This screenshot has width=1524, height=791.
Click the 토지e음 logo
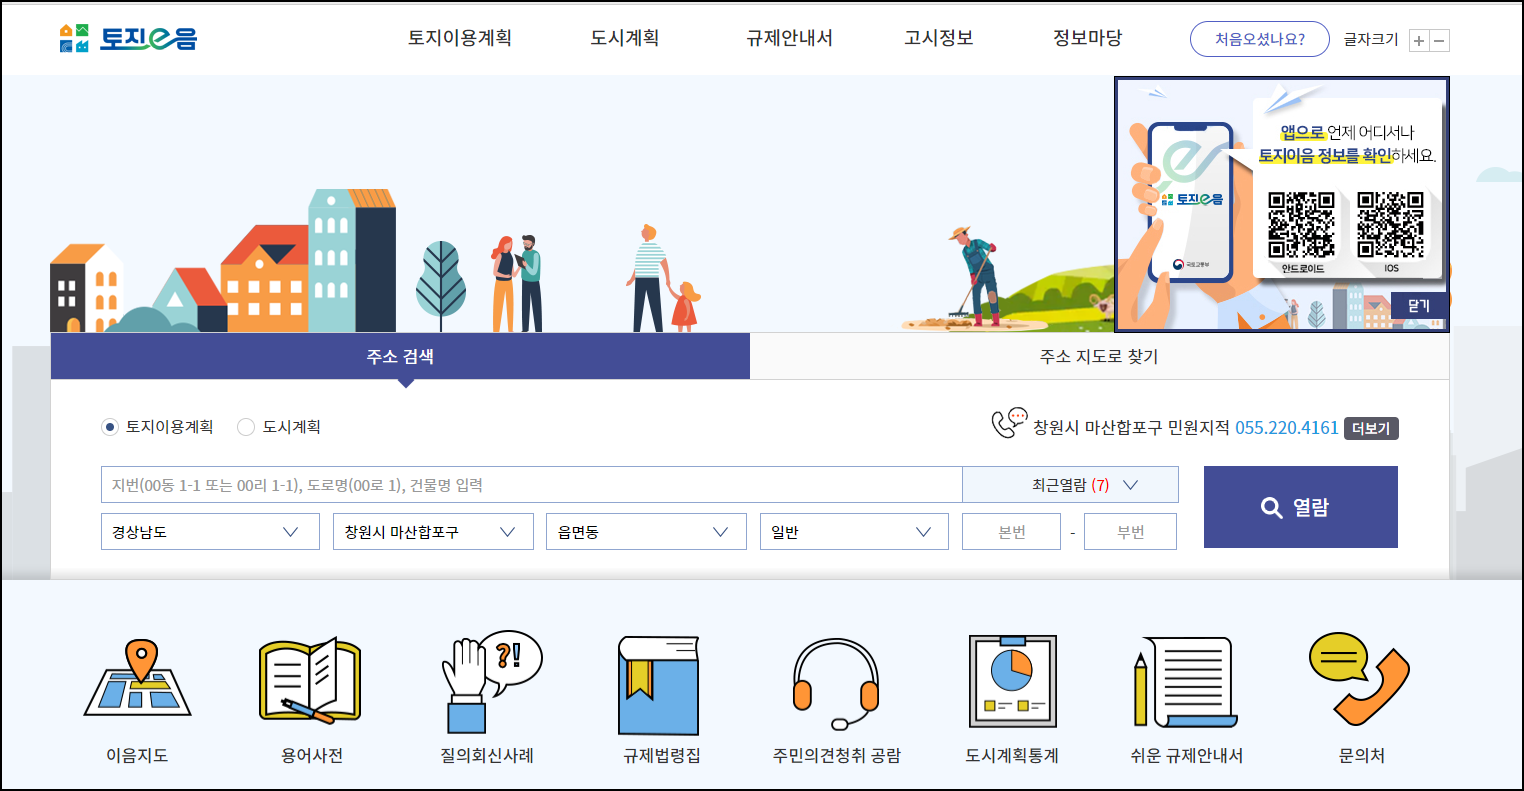(128, 38)
